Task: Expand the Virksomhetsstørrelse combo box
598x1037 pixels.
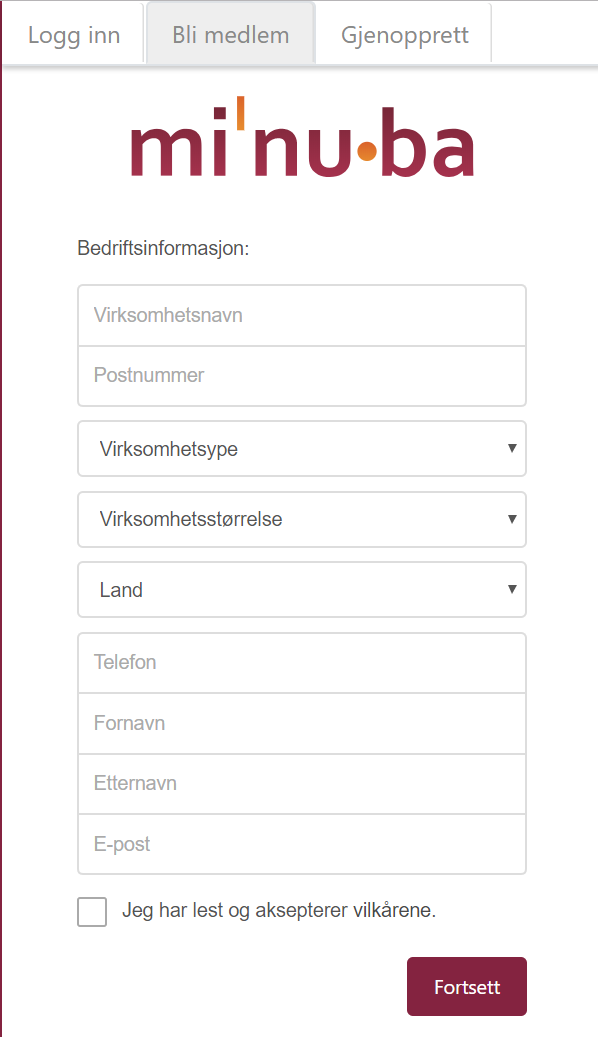Action: (x=302, y=519)
